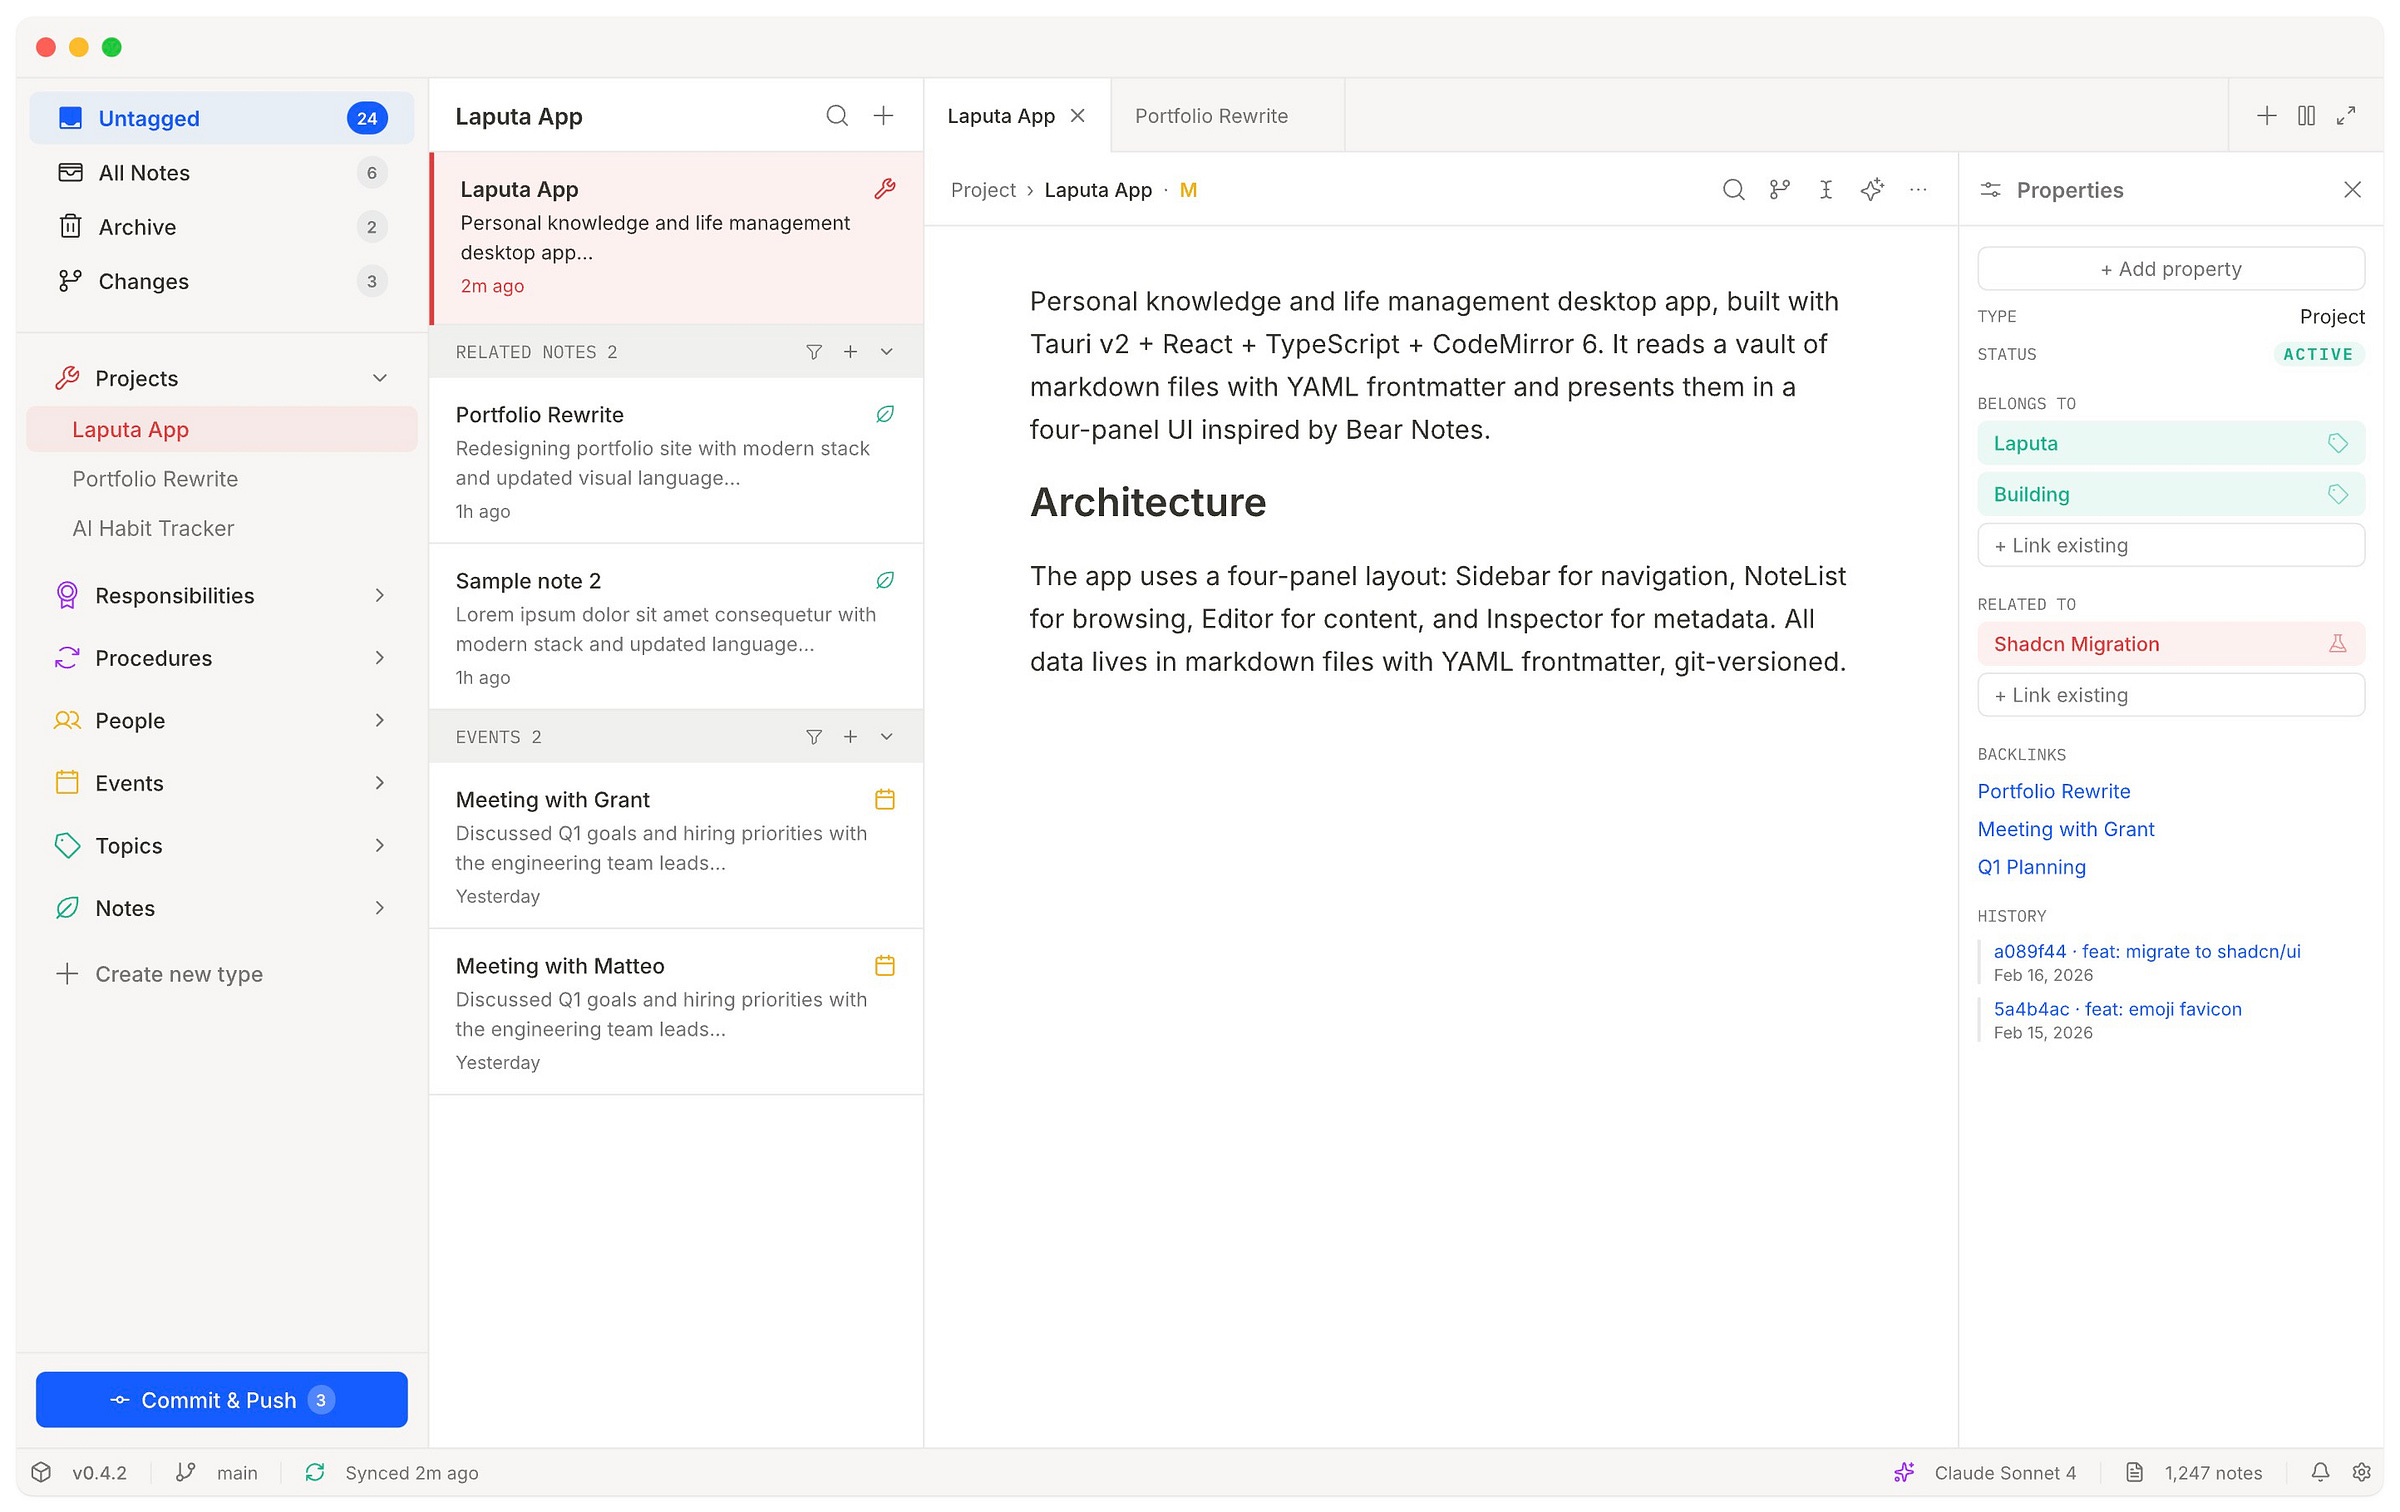This screenshot has height=1512, width=2400.
Task: Click the plus icon in Events section header
Action: click(x=850, y=737)
